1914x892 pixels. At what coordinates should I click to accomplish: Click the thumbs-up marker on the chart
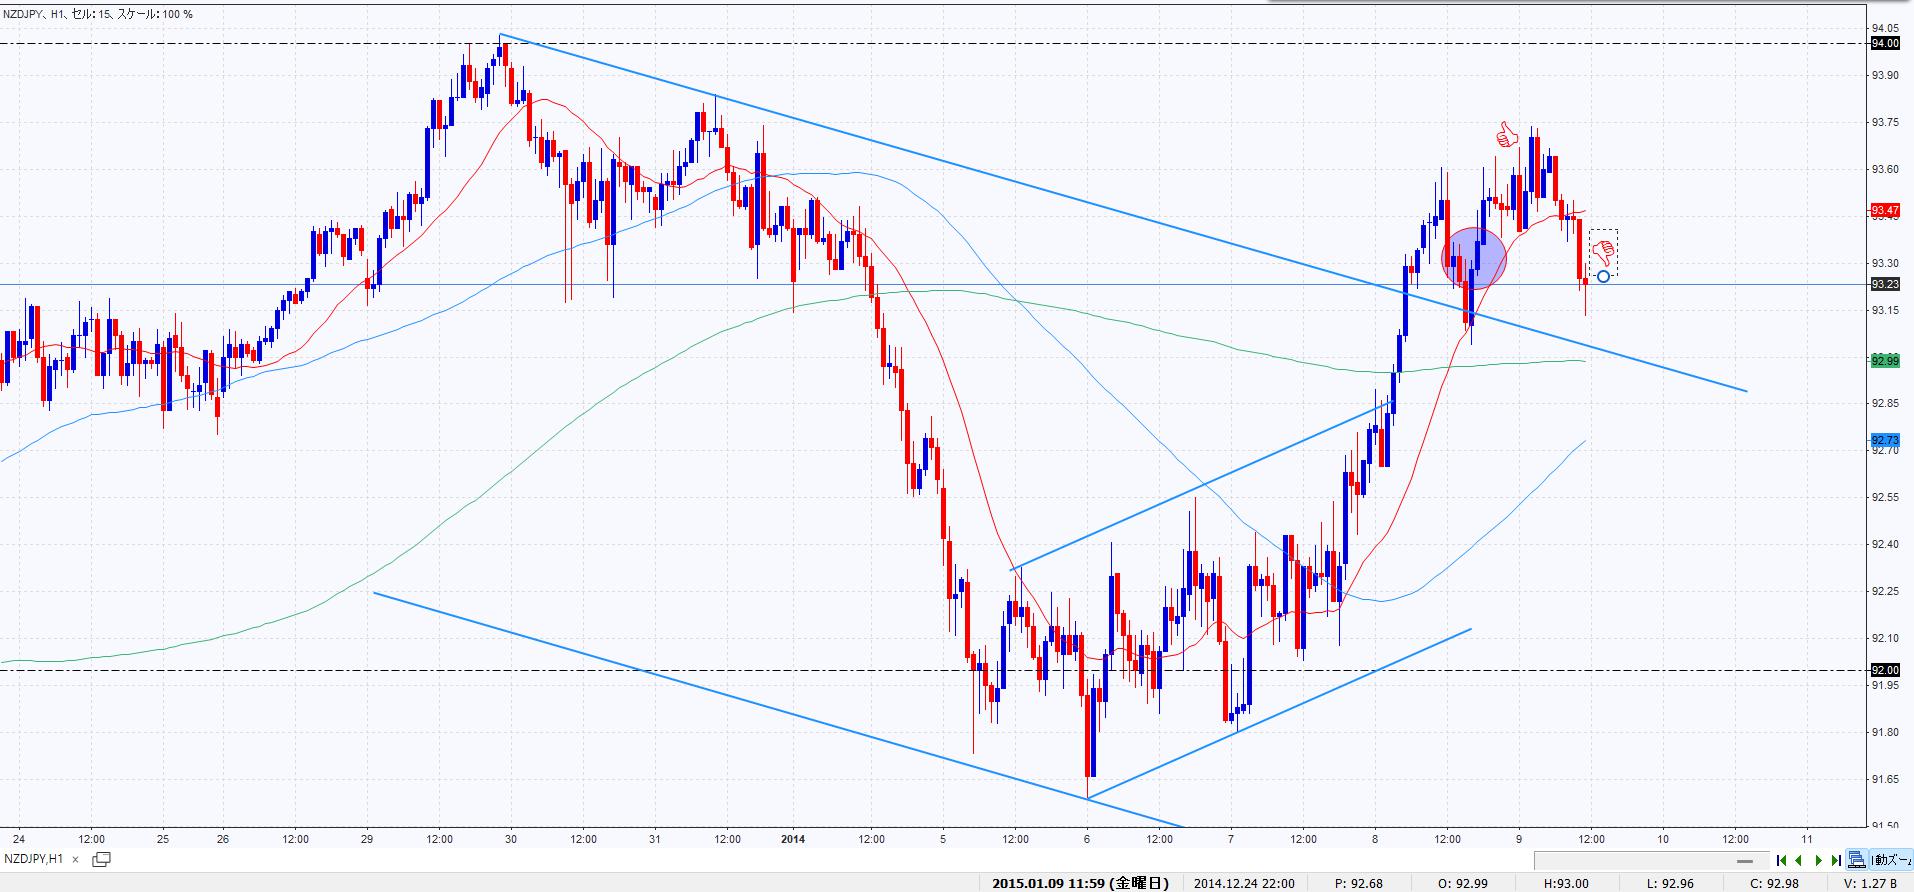coord(1506,135)
